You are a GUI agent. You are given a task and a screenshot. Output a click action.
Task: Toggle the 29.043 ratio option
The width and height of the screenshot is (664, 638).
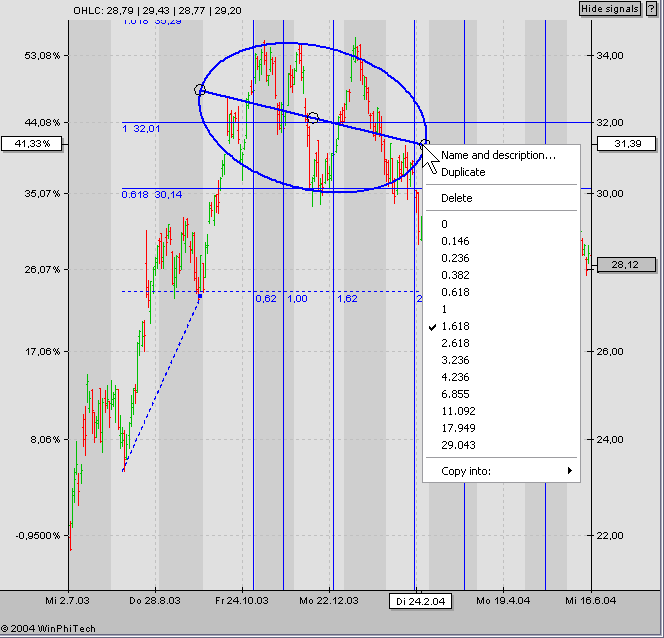(x=458, y=445)
